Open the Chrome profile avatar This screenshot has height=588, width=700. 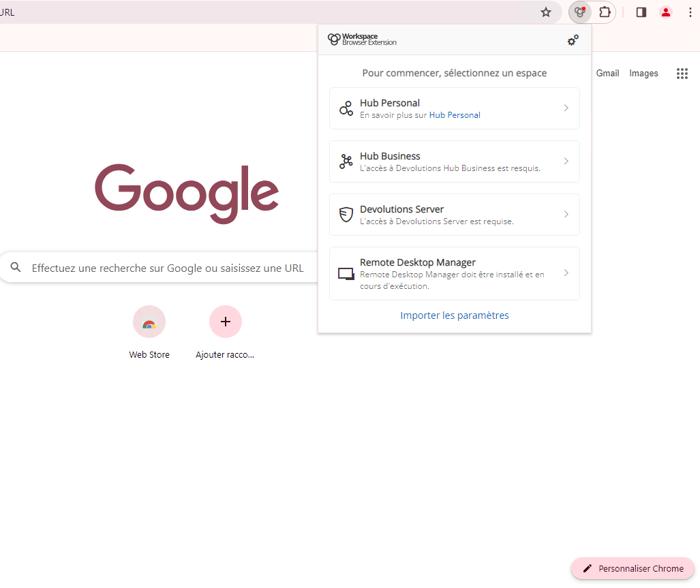[x=666, y=13]
